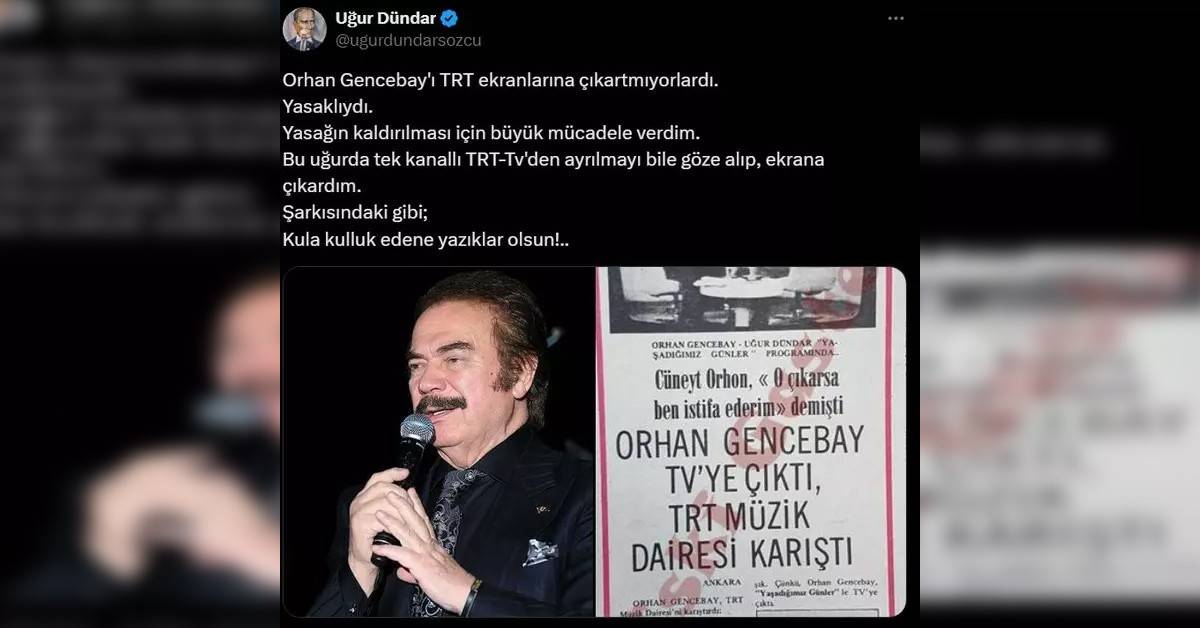Open the three-dot more options menu
The height and width of the screenshot is (628, 1200).
(x=895, y=19)
